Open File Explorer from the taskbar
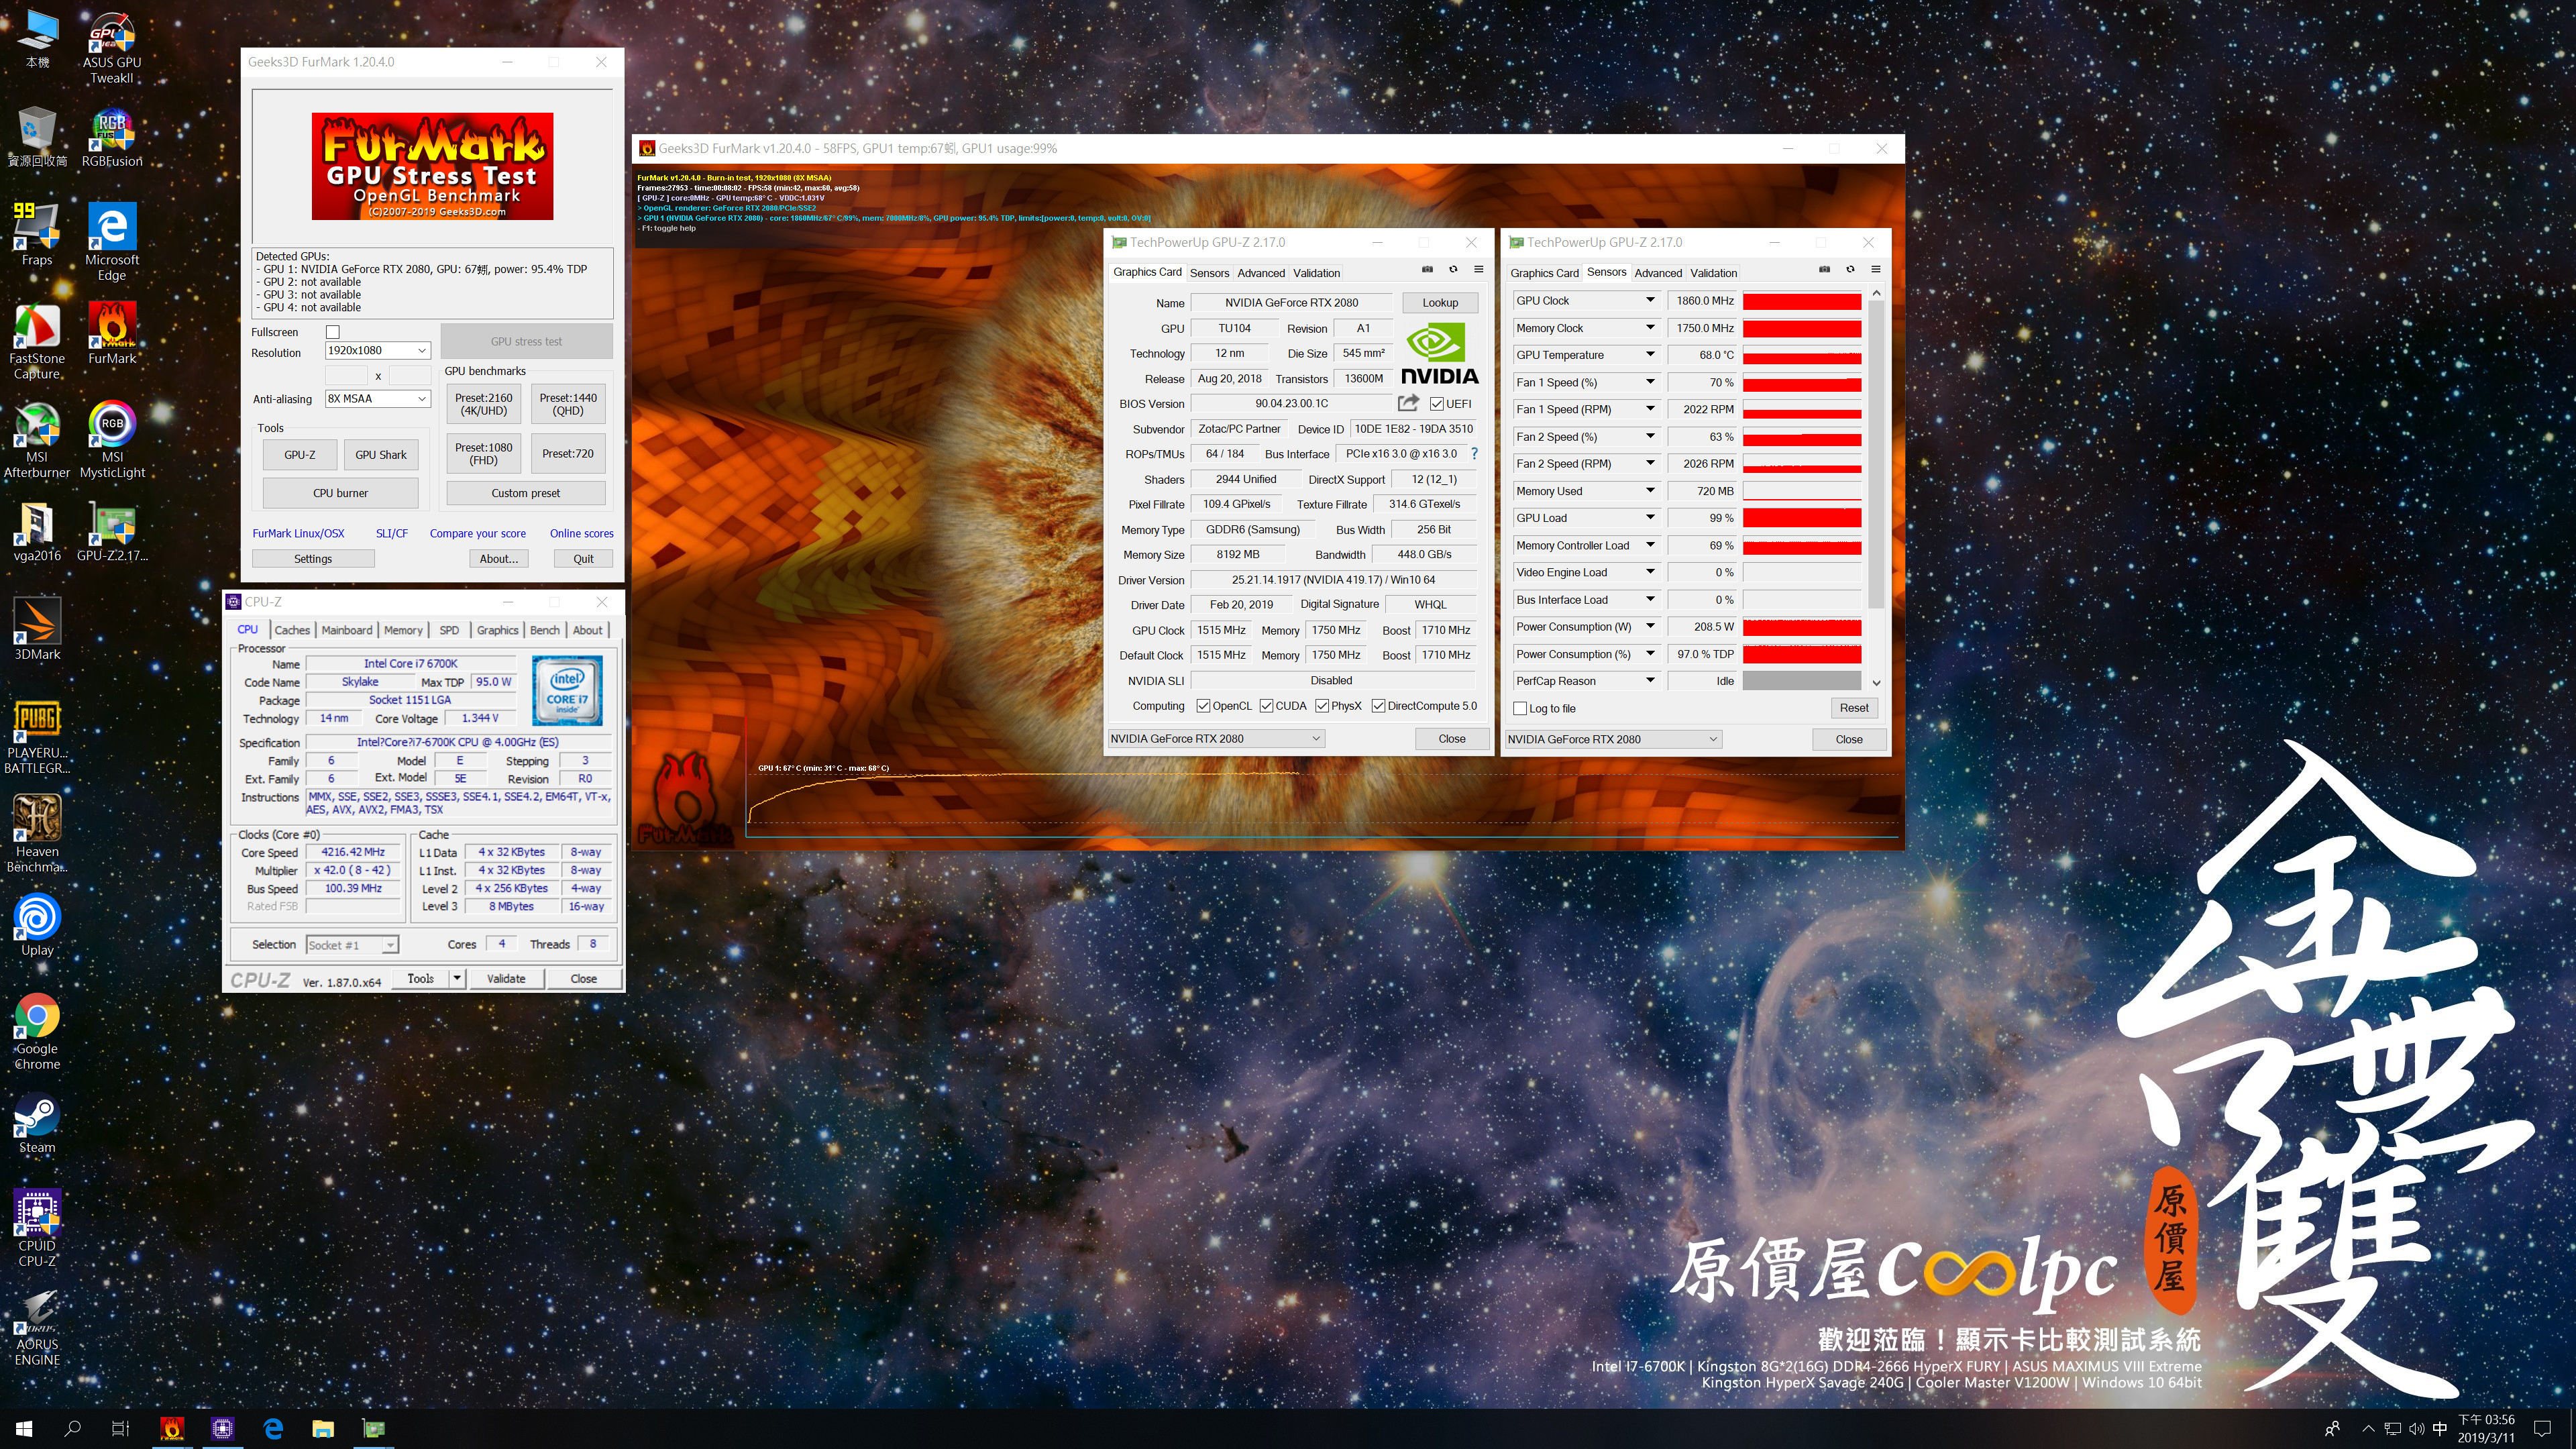Image resolution: width=2576 pixels, height=1449 pixels. (322, 1429)
